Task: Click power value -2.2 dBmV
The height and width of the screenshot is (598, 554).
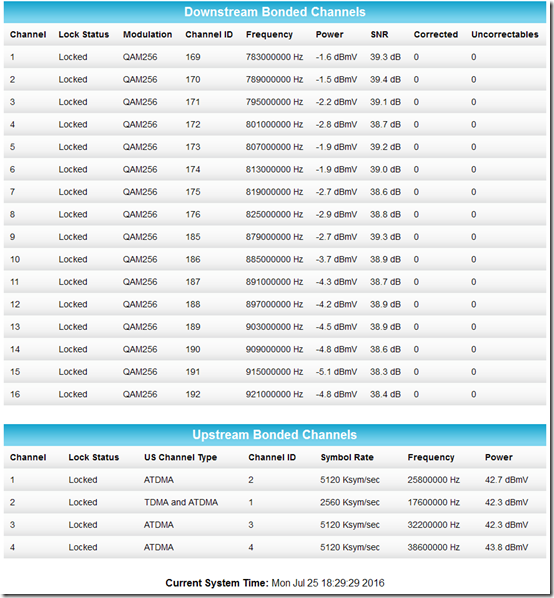Action: pyautogui.click(x=336, y=102)
